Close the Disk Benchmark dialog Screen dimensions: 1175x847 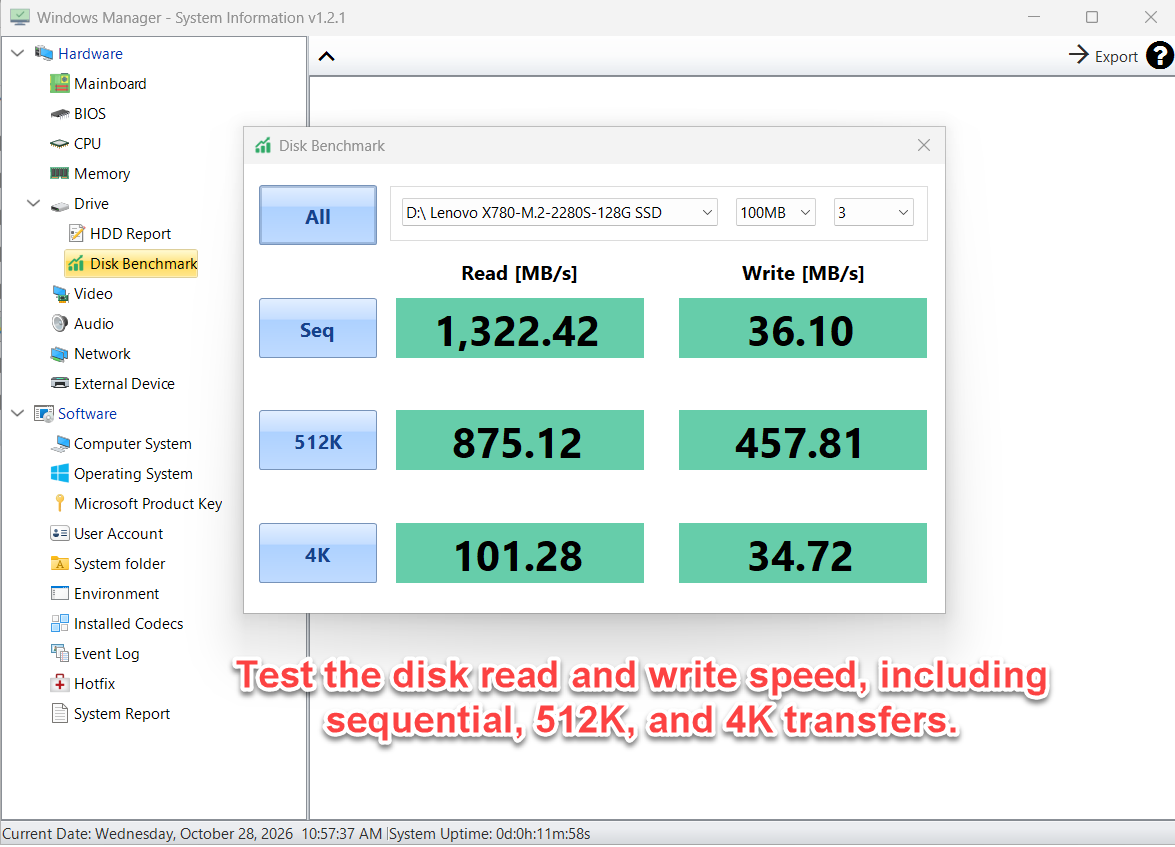(923, 145)
